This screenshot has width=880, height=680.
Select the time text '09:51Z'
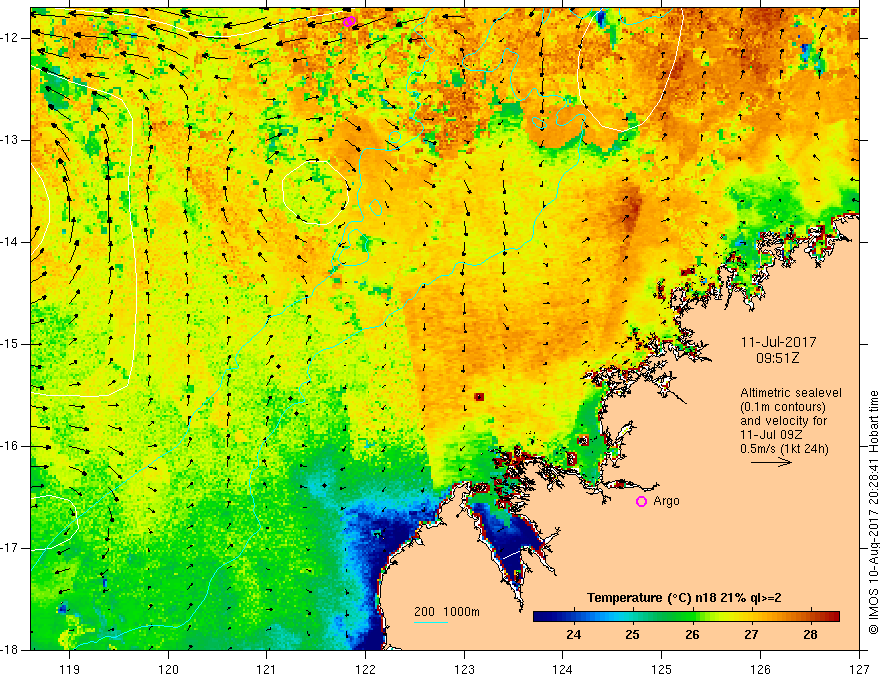777,358
